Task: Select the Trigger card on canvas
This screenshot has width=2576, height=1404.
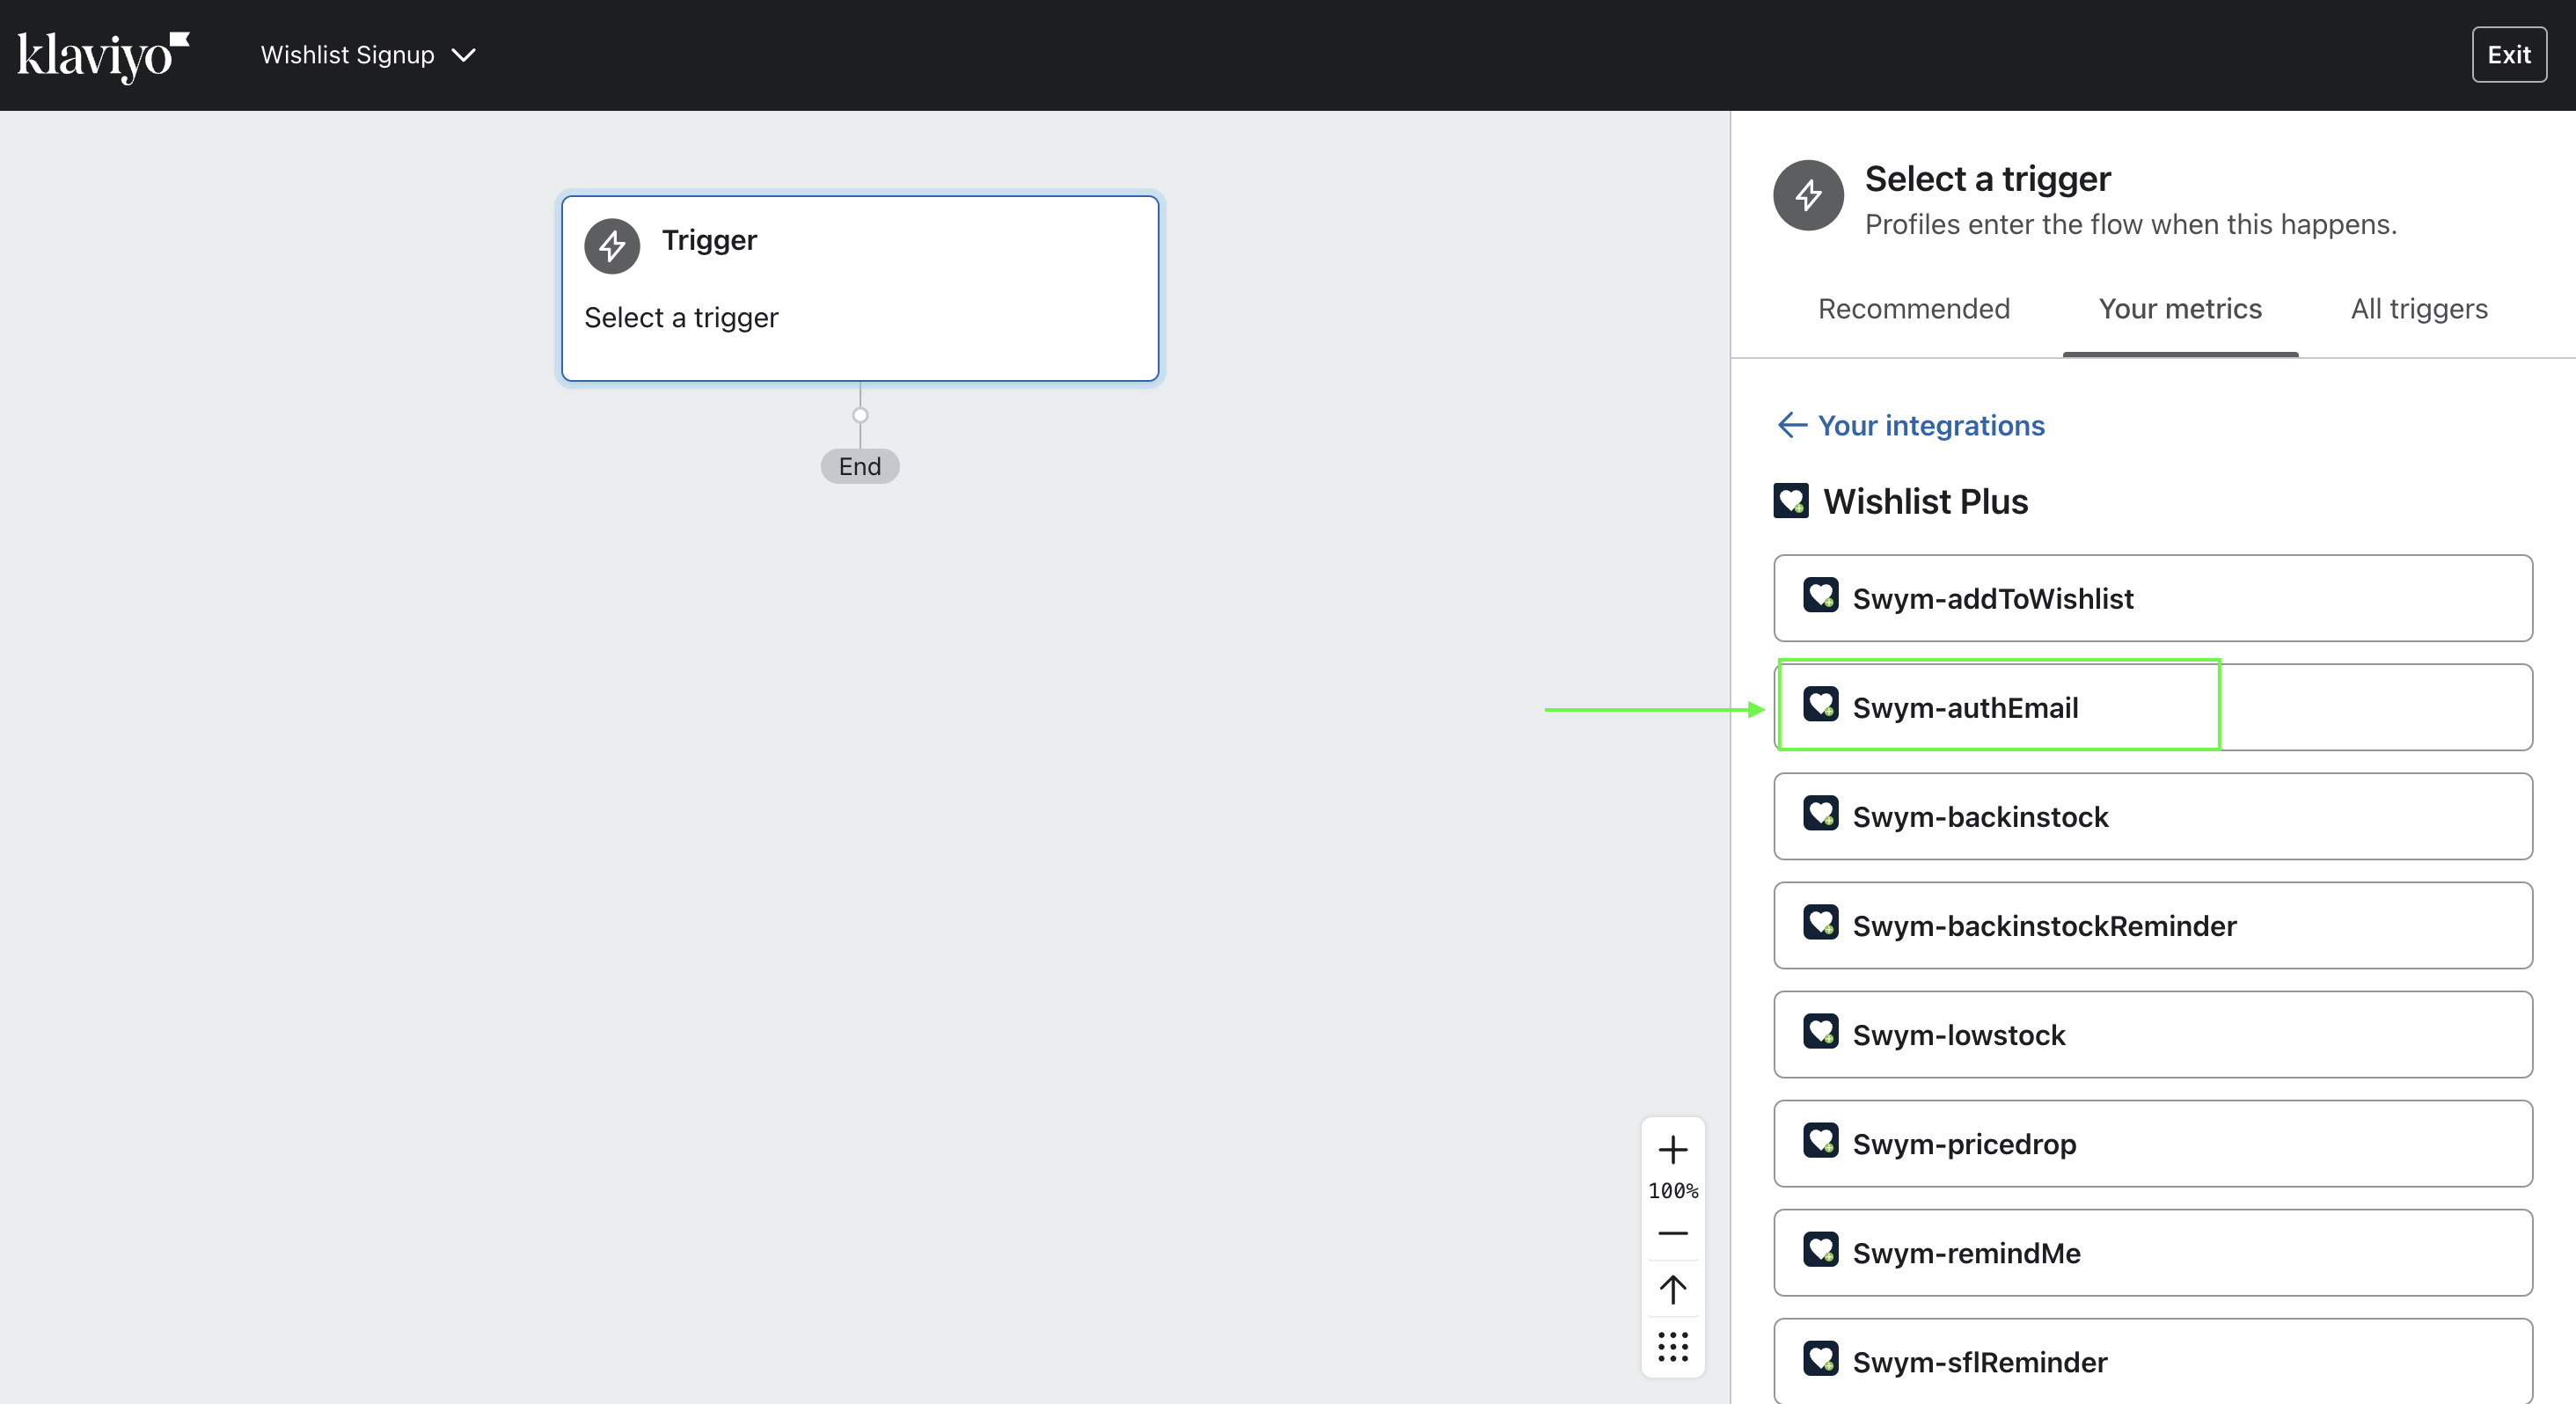Action: click(x=859, y=288)
